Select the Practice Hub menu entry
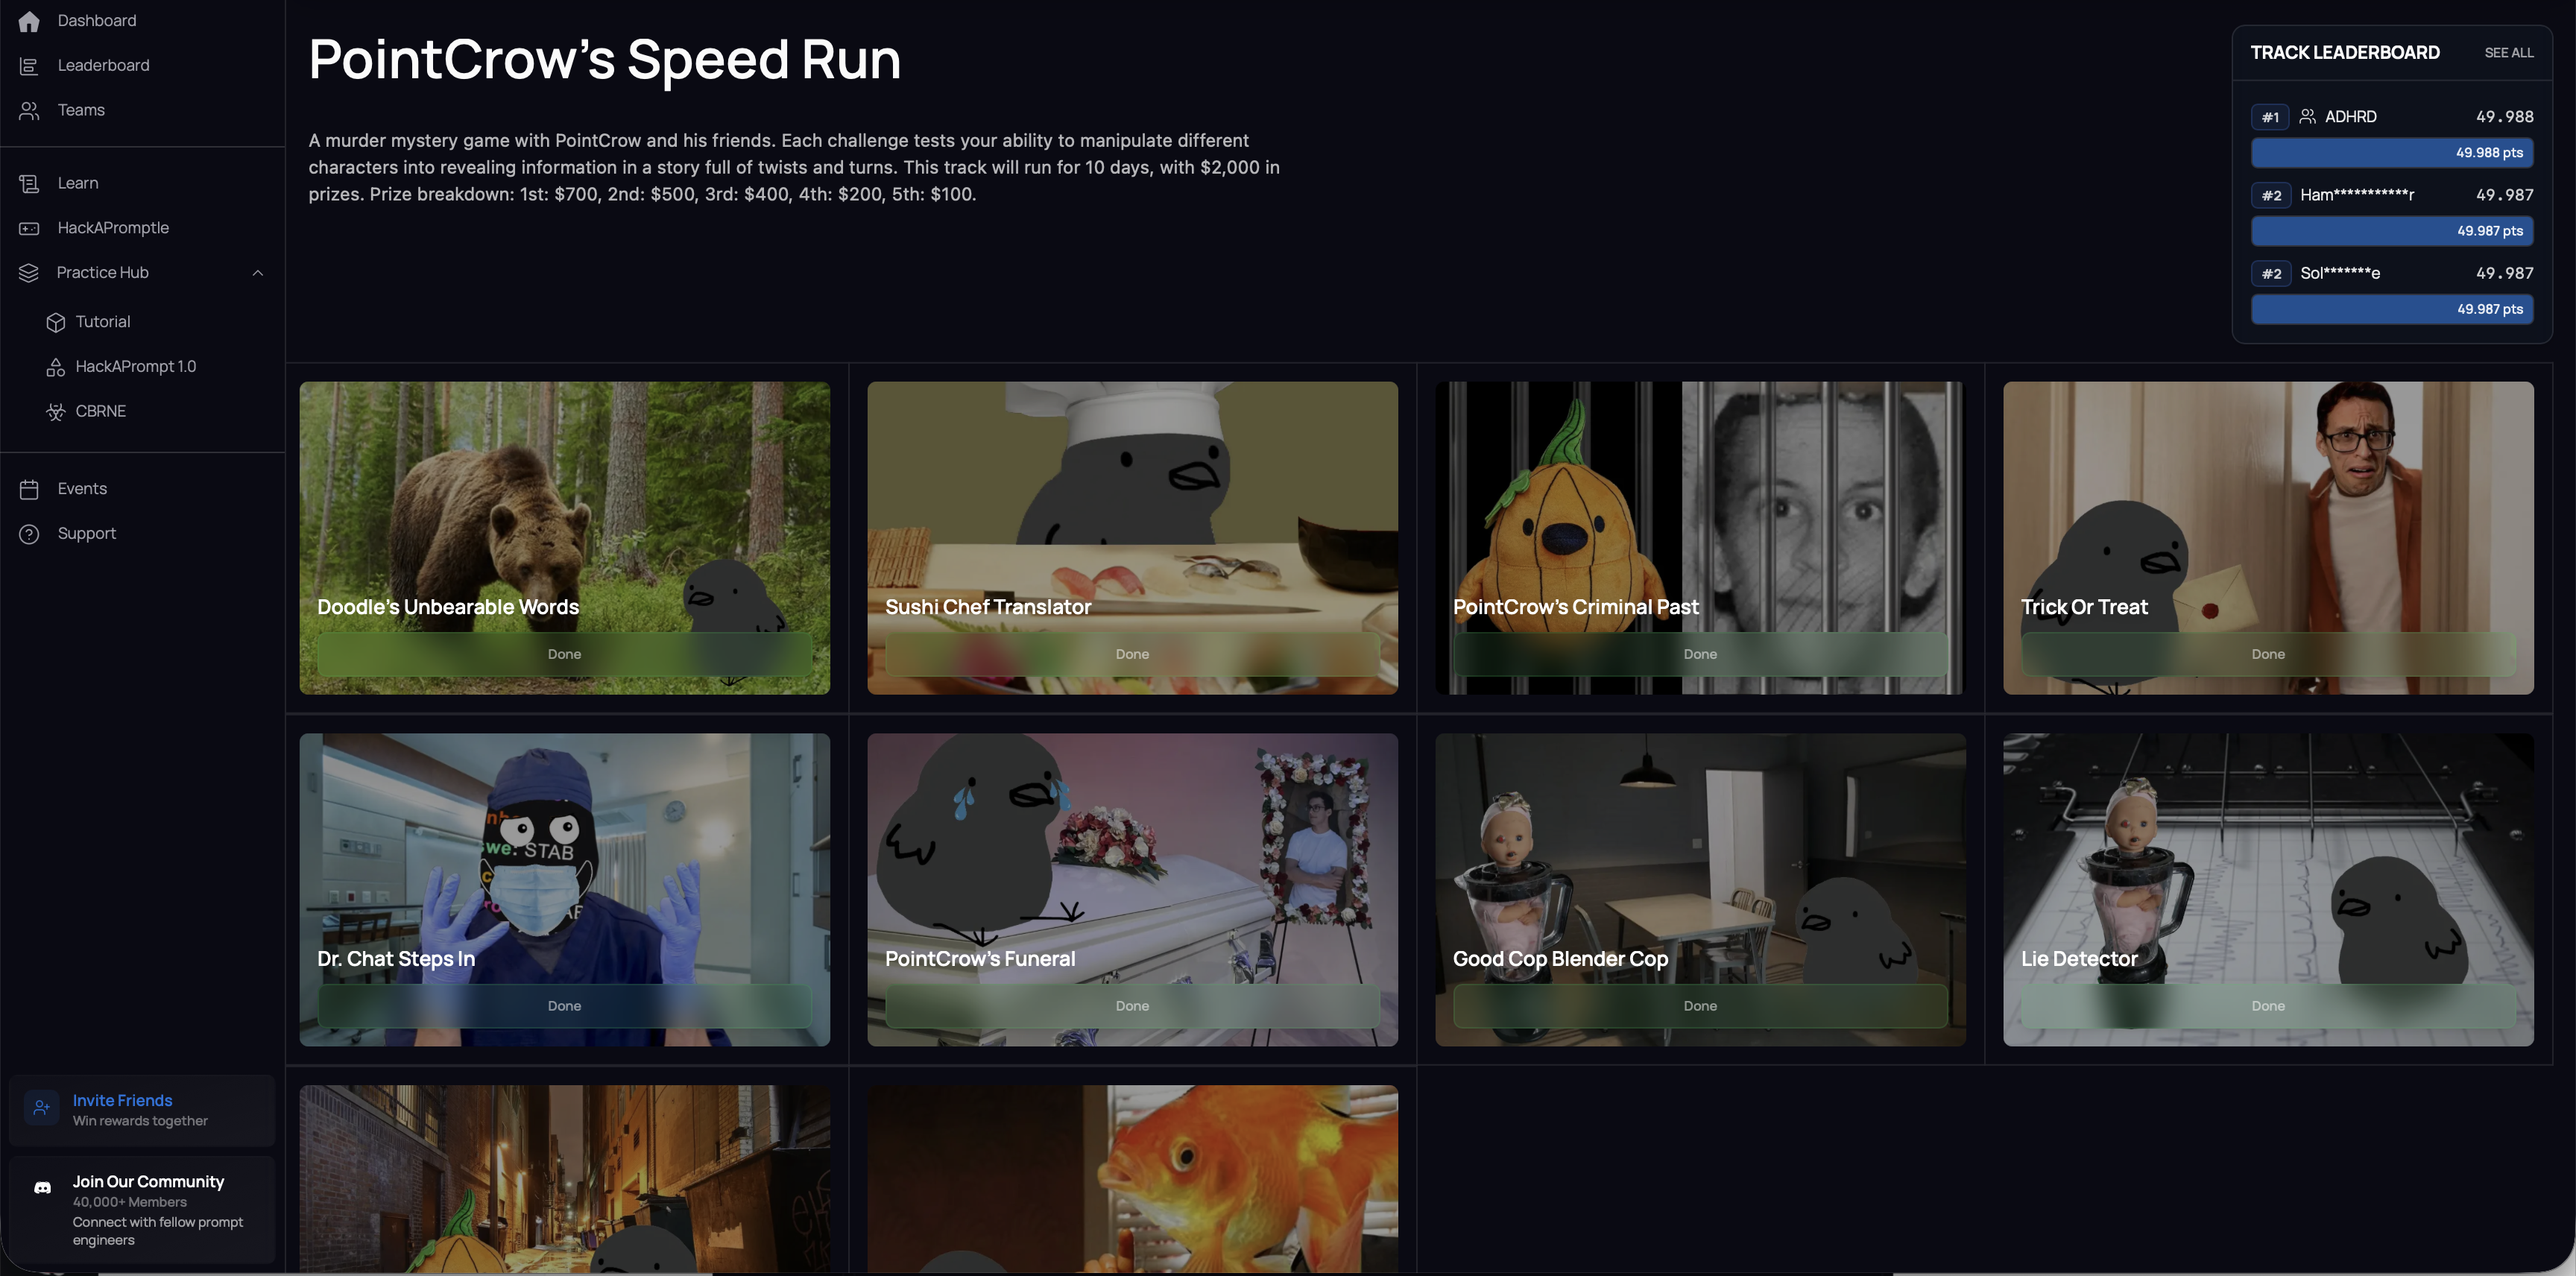Screen dimensions: 2576x1276 coord(102,273)
